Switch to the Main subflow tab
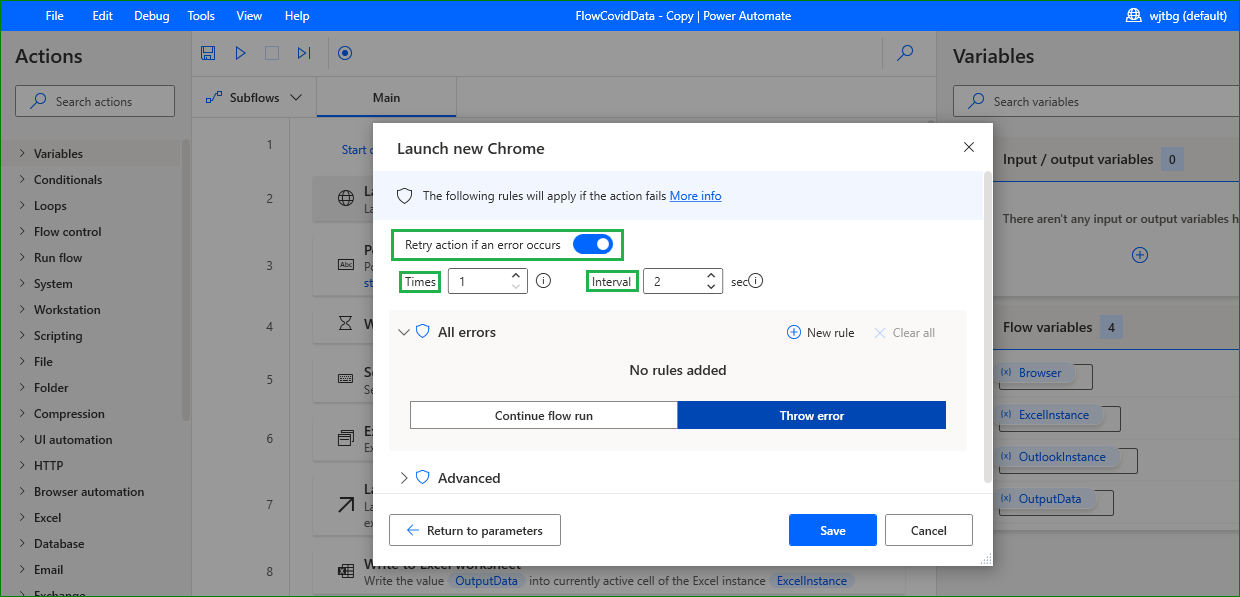Viewport: 1240px width, 597px height. 386,98
